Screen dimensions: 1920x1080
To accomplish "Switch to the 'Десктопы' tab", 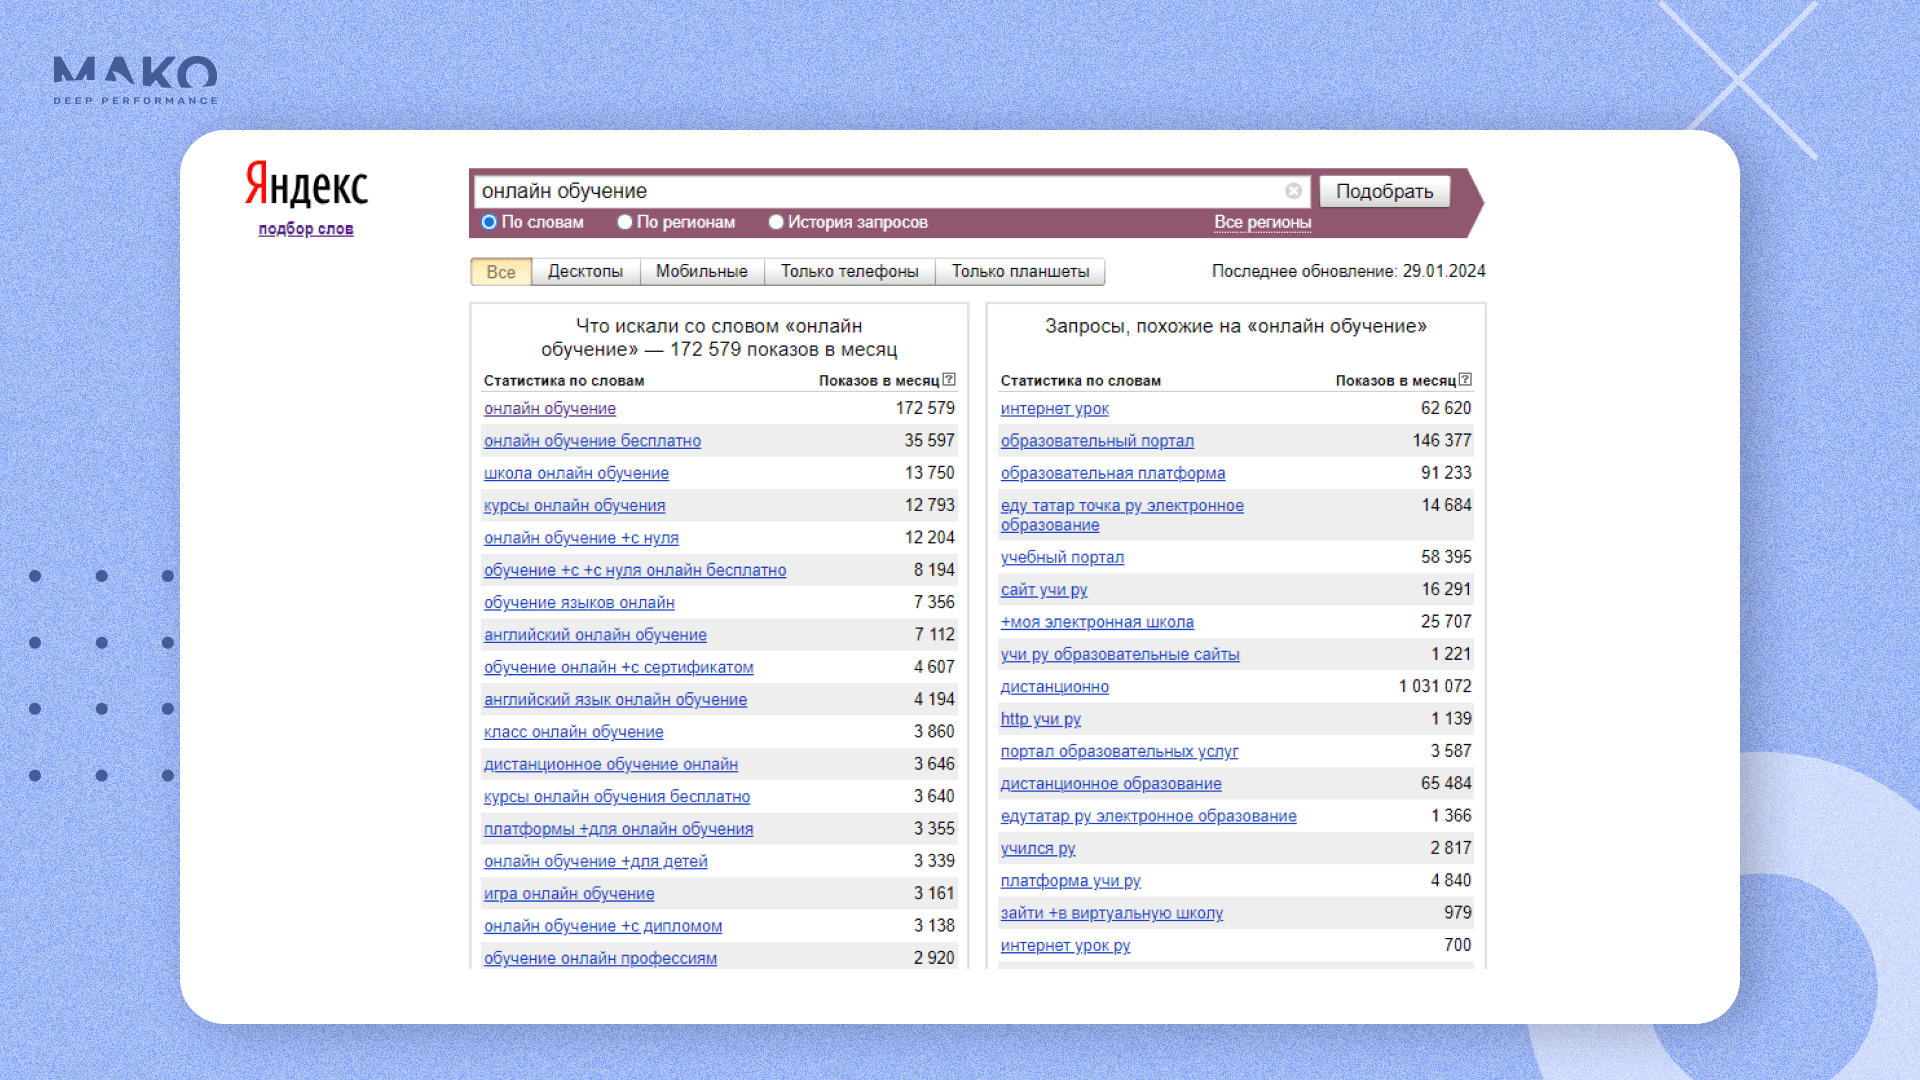I will [x=585, y=272].
